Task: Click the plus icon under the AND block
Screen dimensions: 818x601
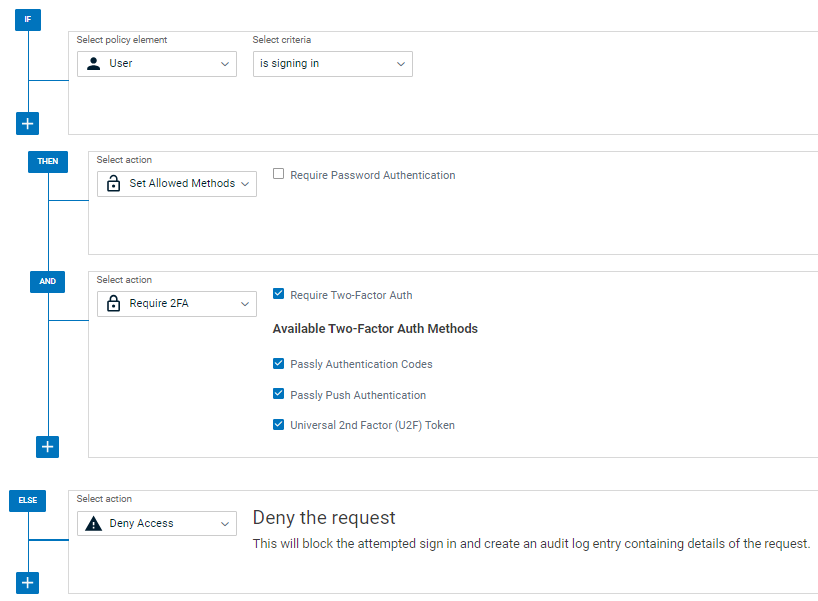Action: [47, 447]
